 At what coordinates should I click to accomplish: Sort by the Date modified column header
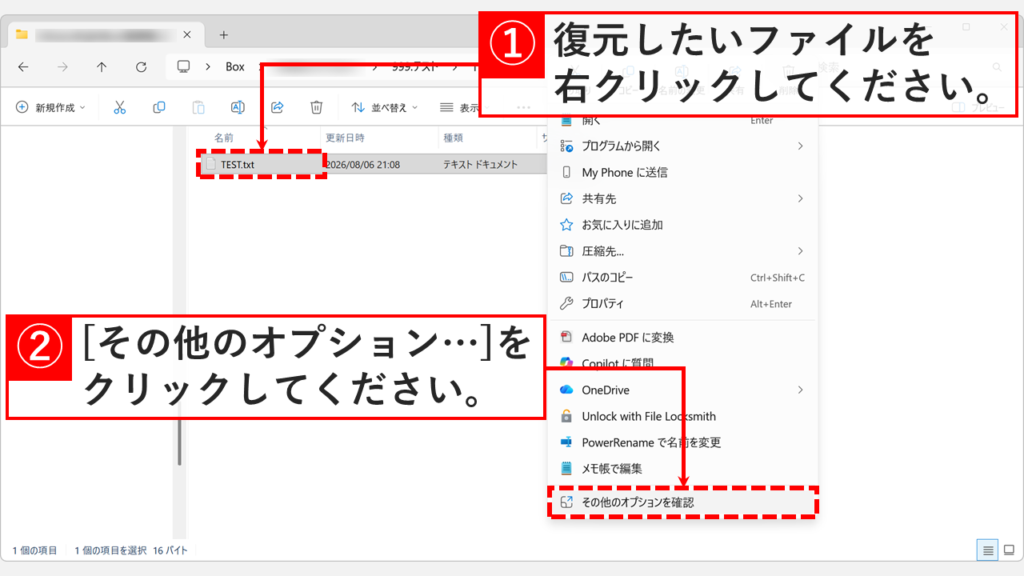pos(345,138)
